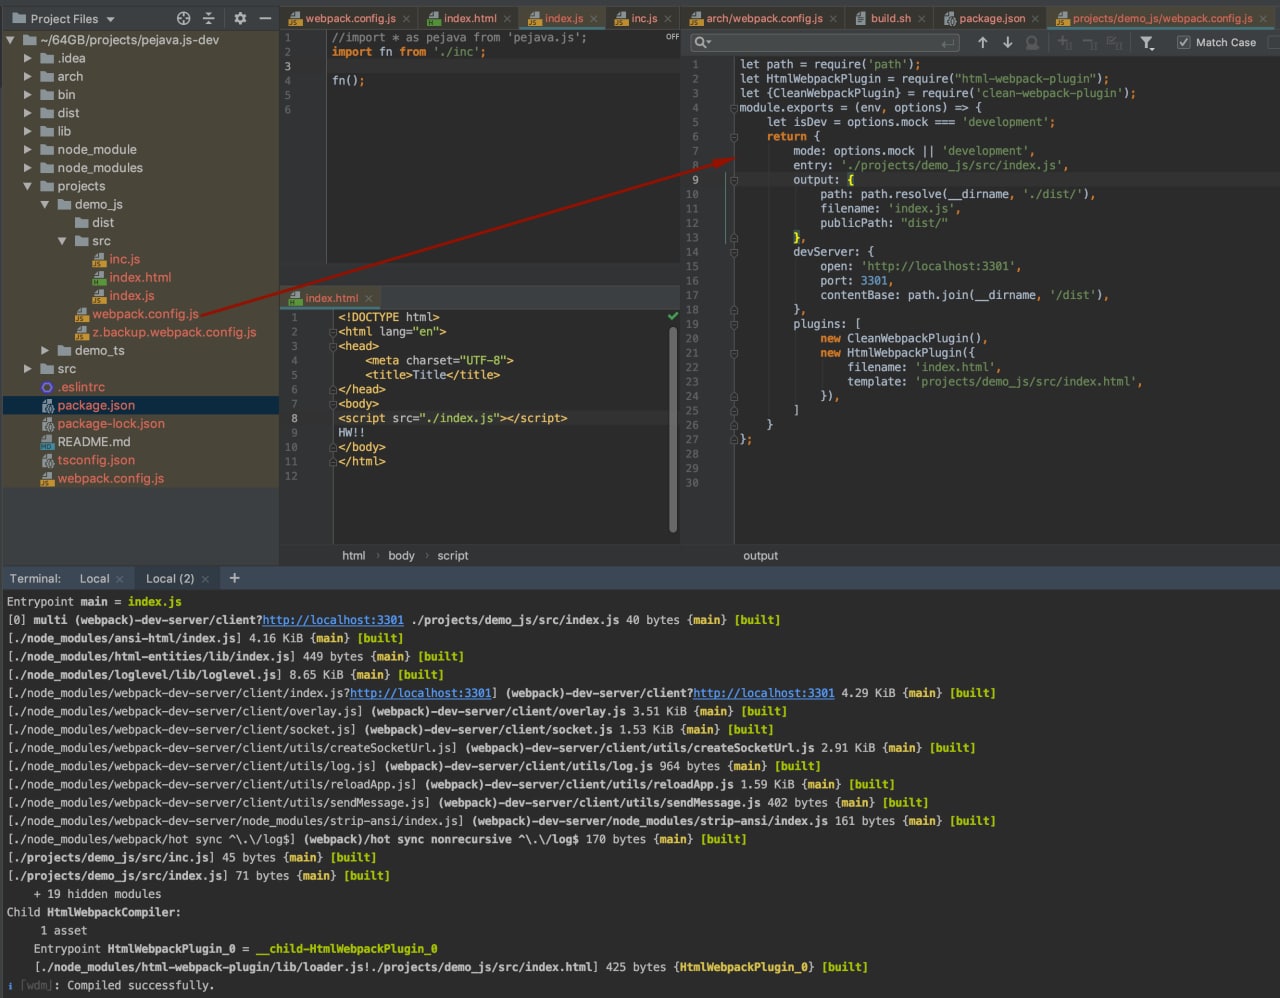
Task: Jump to previous occurrence with up arrow
Action: (983, 42)
